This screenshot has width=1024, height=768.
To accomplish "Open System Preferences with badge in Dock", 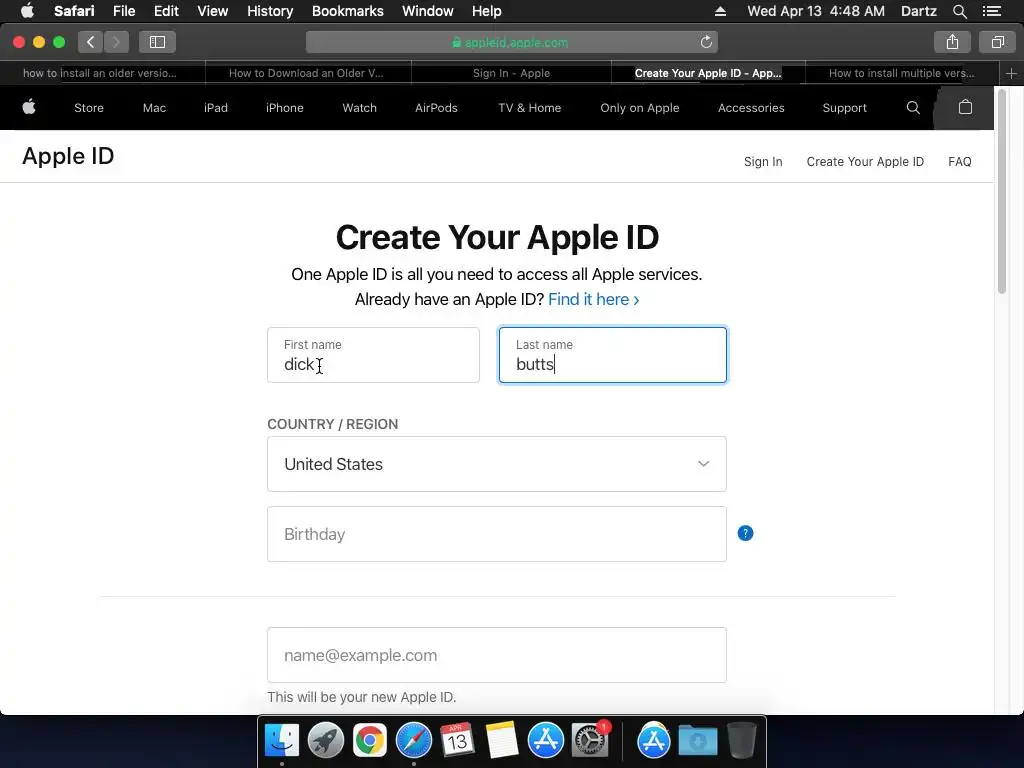I will pos(590,740).
